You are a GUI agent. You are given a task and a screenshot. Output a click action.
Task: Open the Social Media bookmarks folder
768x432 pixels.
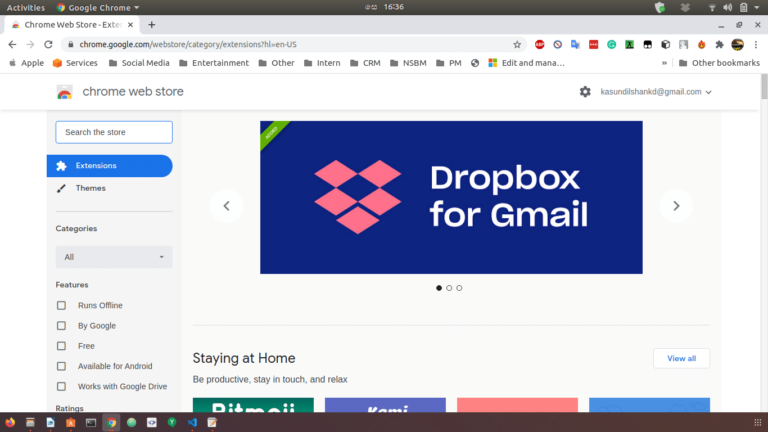[139, 63]
